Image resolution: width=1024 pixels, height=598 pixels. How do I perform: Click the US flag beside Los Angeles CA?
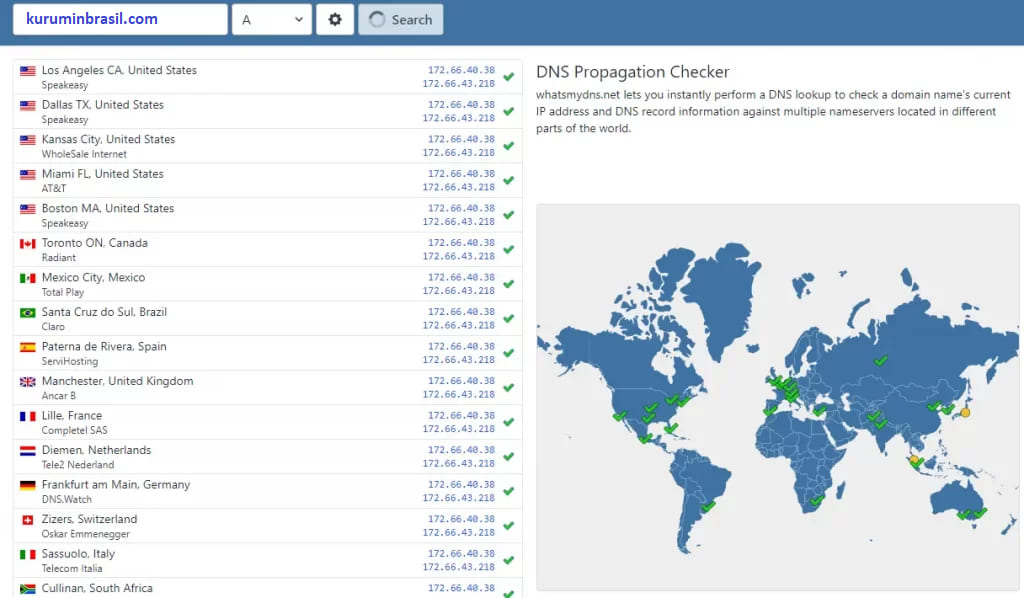point(28,70)
